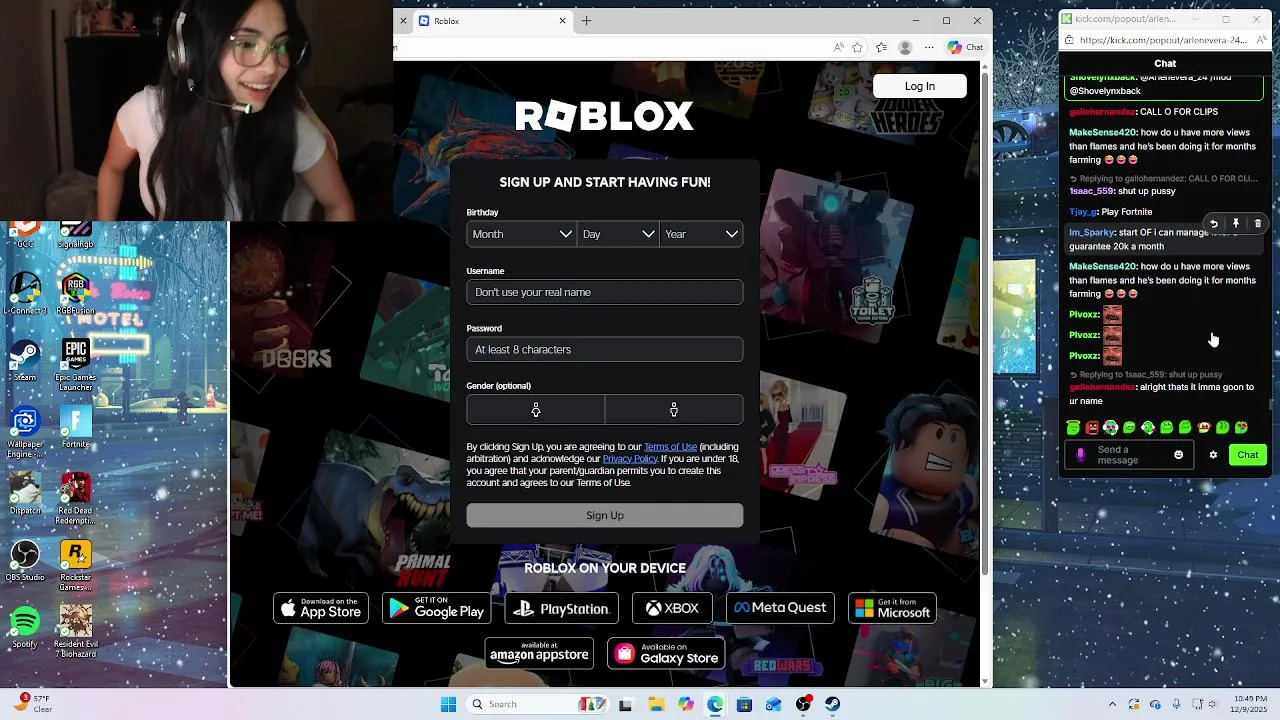This screenshot has height=720, width=1280.
Task: Select the male gender option
Action: [674, 410]
